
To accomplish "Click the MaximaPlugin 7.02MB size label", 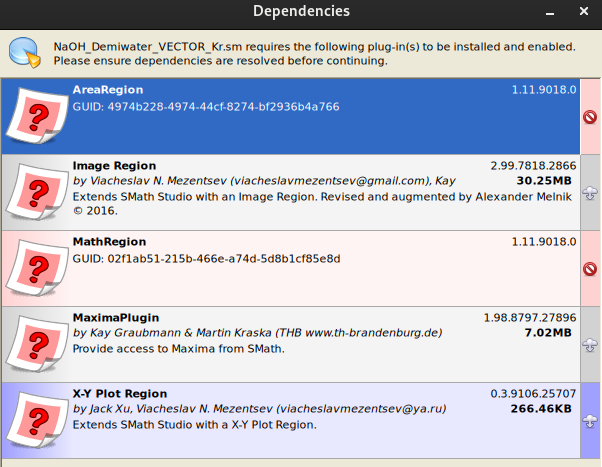I will tap(547, 333).
